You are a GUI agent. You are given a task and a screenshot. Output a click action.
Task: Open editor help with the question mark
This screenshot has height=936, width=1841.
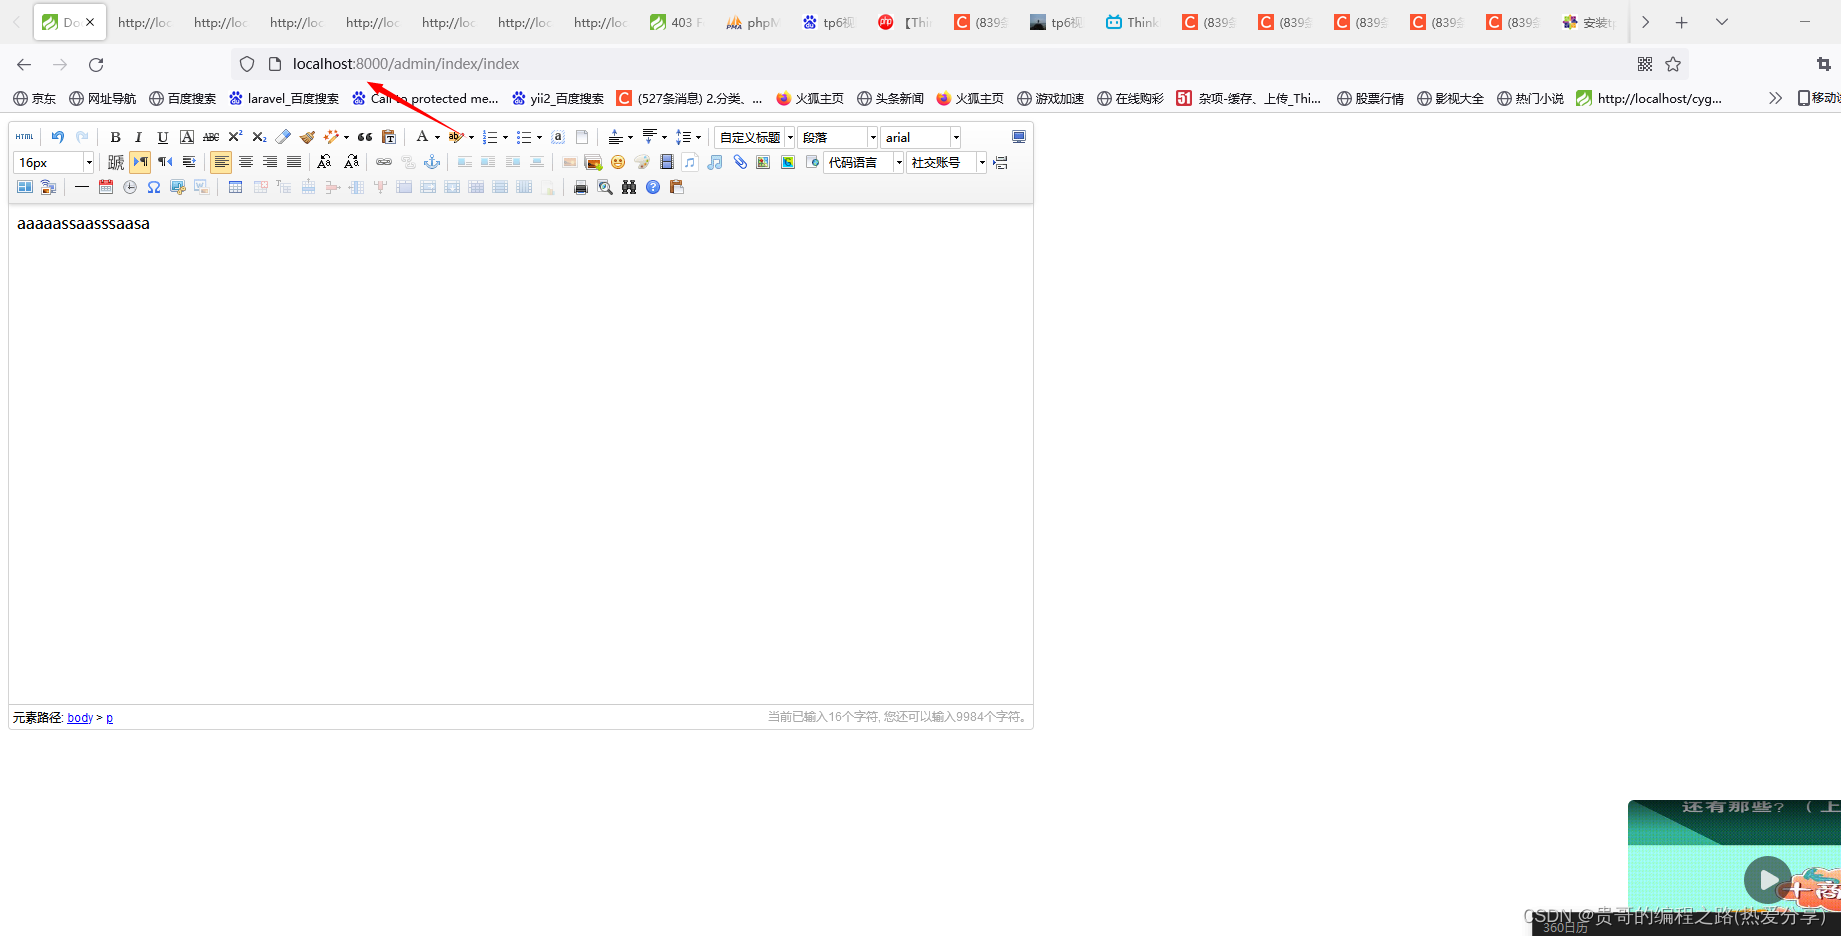click(x=653, y=187)
